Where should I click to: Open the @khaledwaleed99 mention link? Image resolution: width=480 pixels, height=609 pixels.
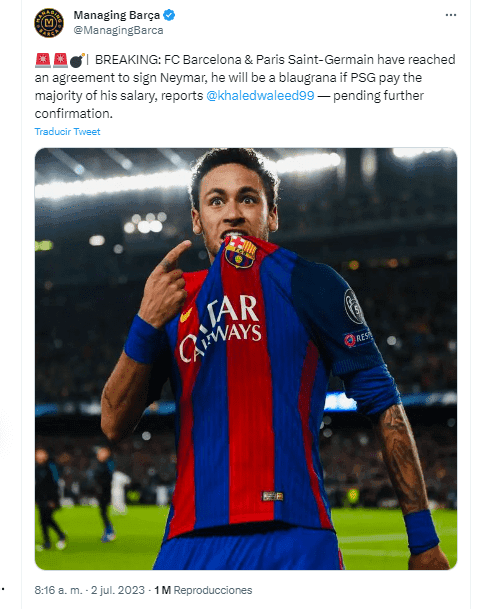(260, 96)
